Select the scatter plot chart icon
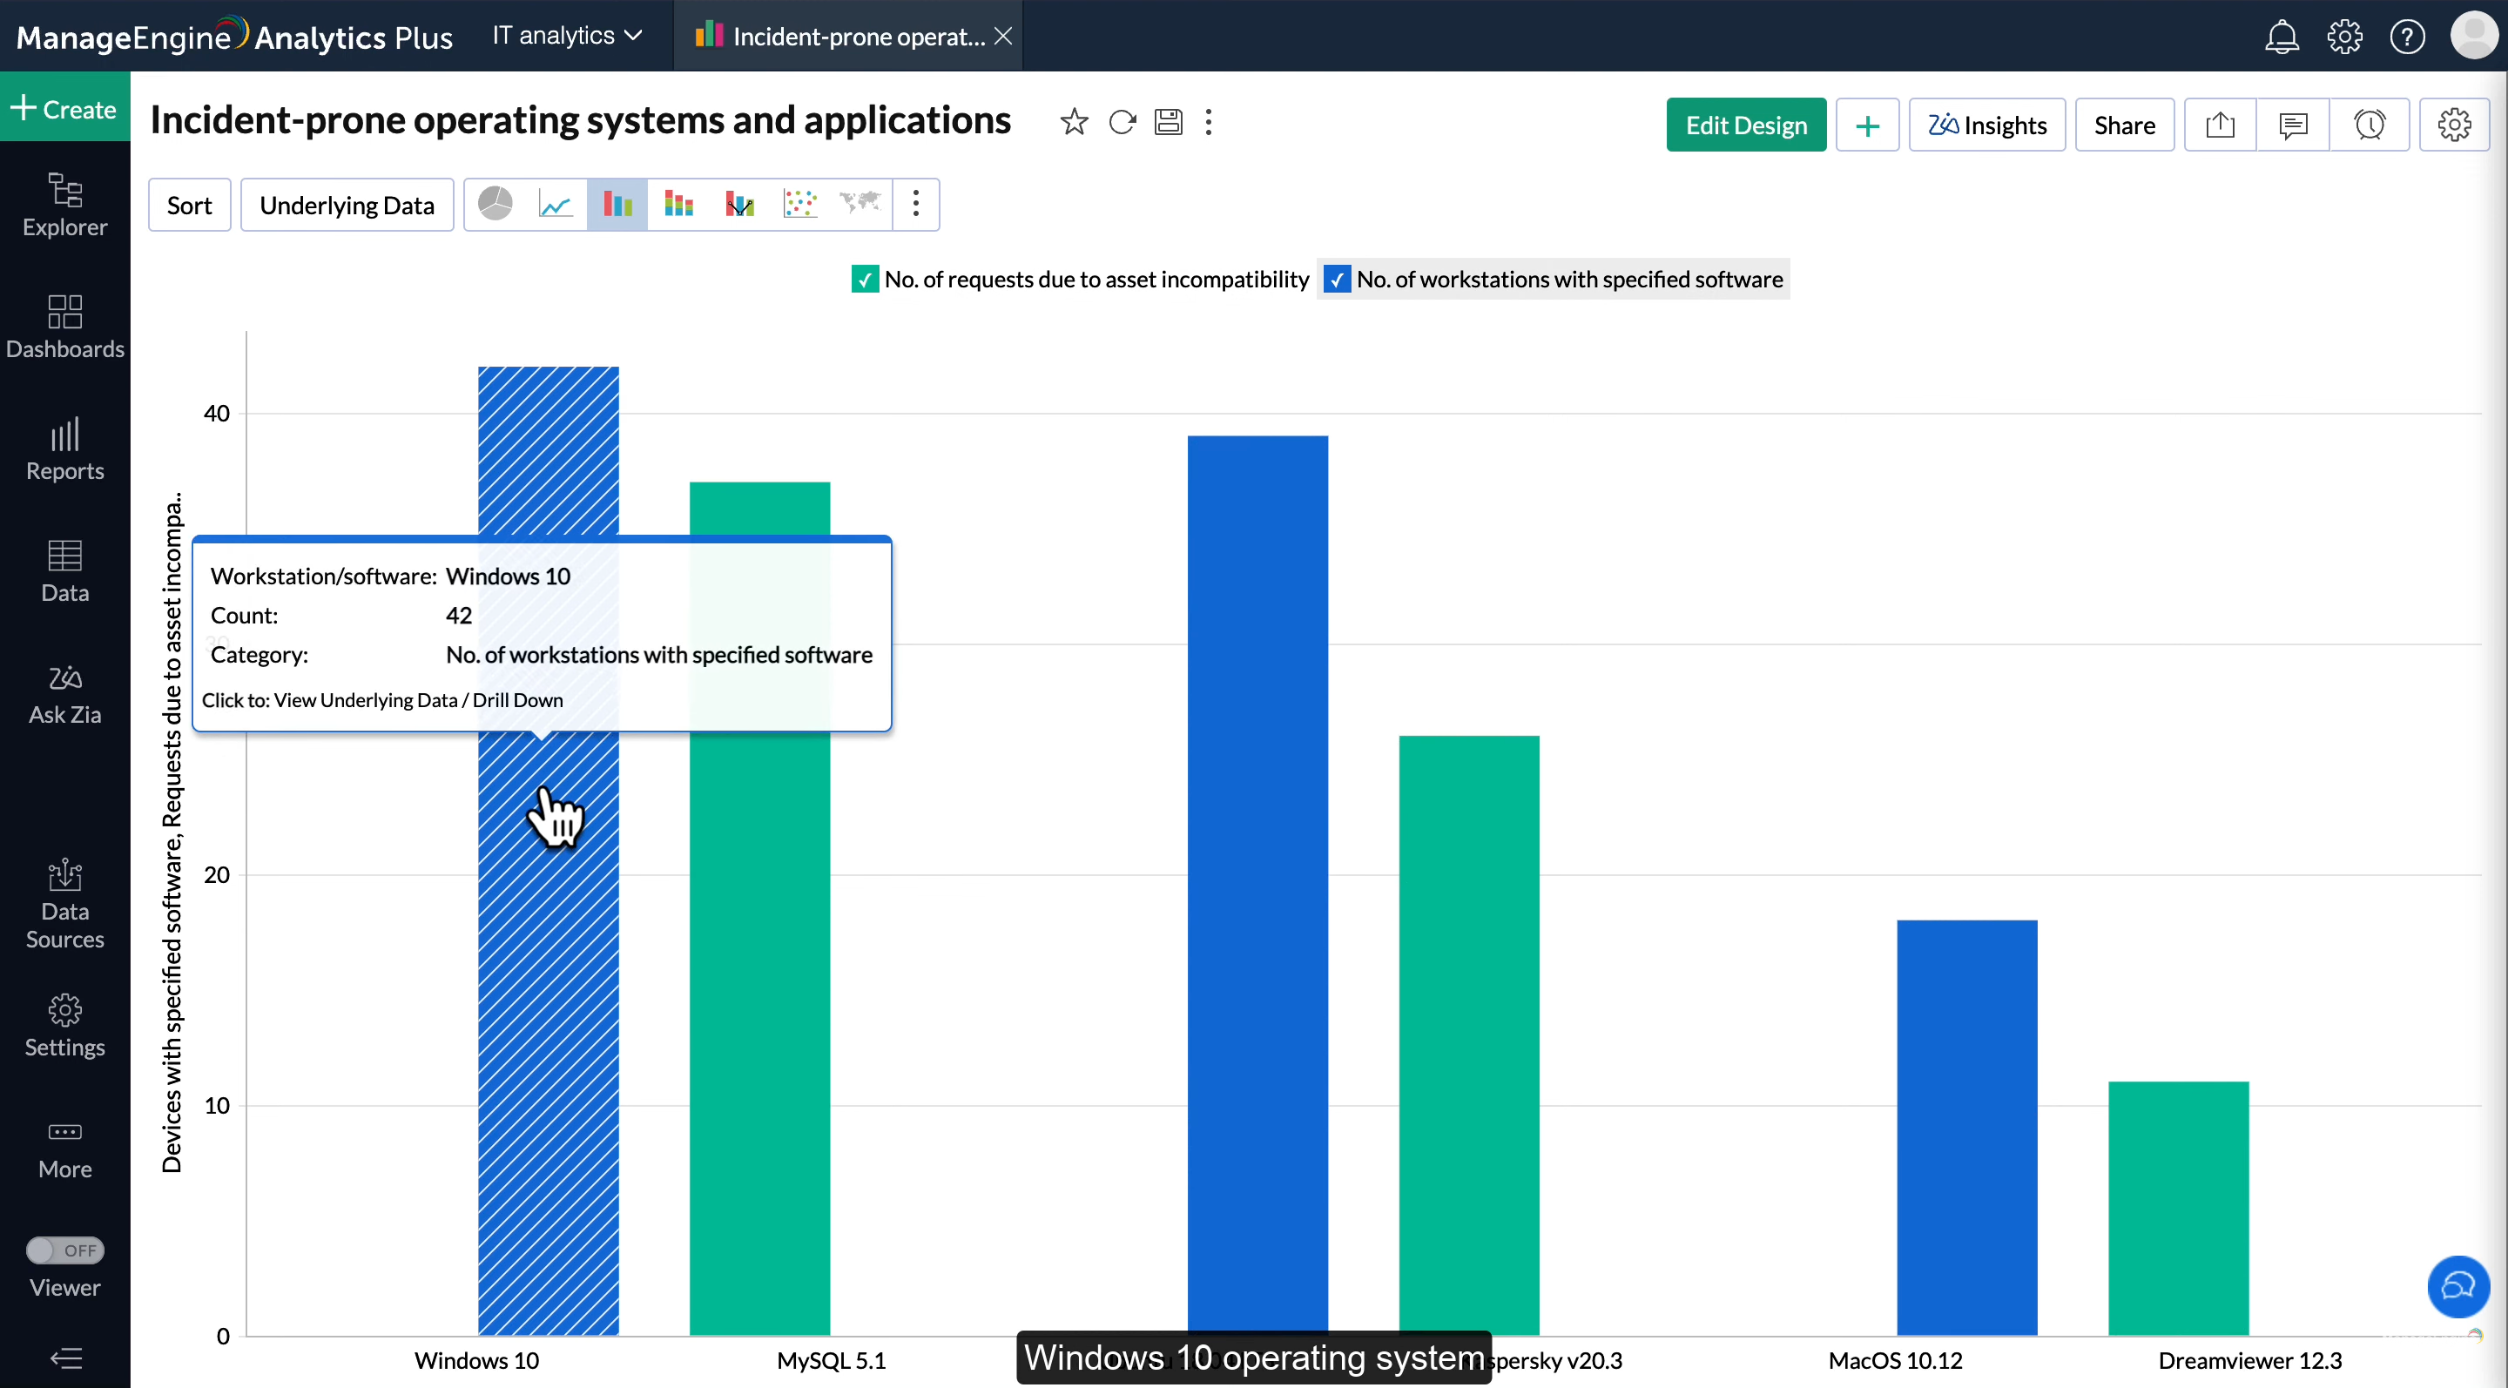Image resolution: width=2510 pixels, height=1394 pixels. (x=800, y=205)
